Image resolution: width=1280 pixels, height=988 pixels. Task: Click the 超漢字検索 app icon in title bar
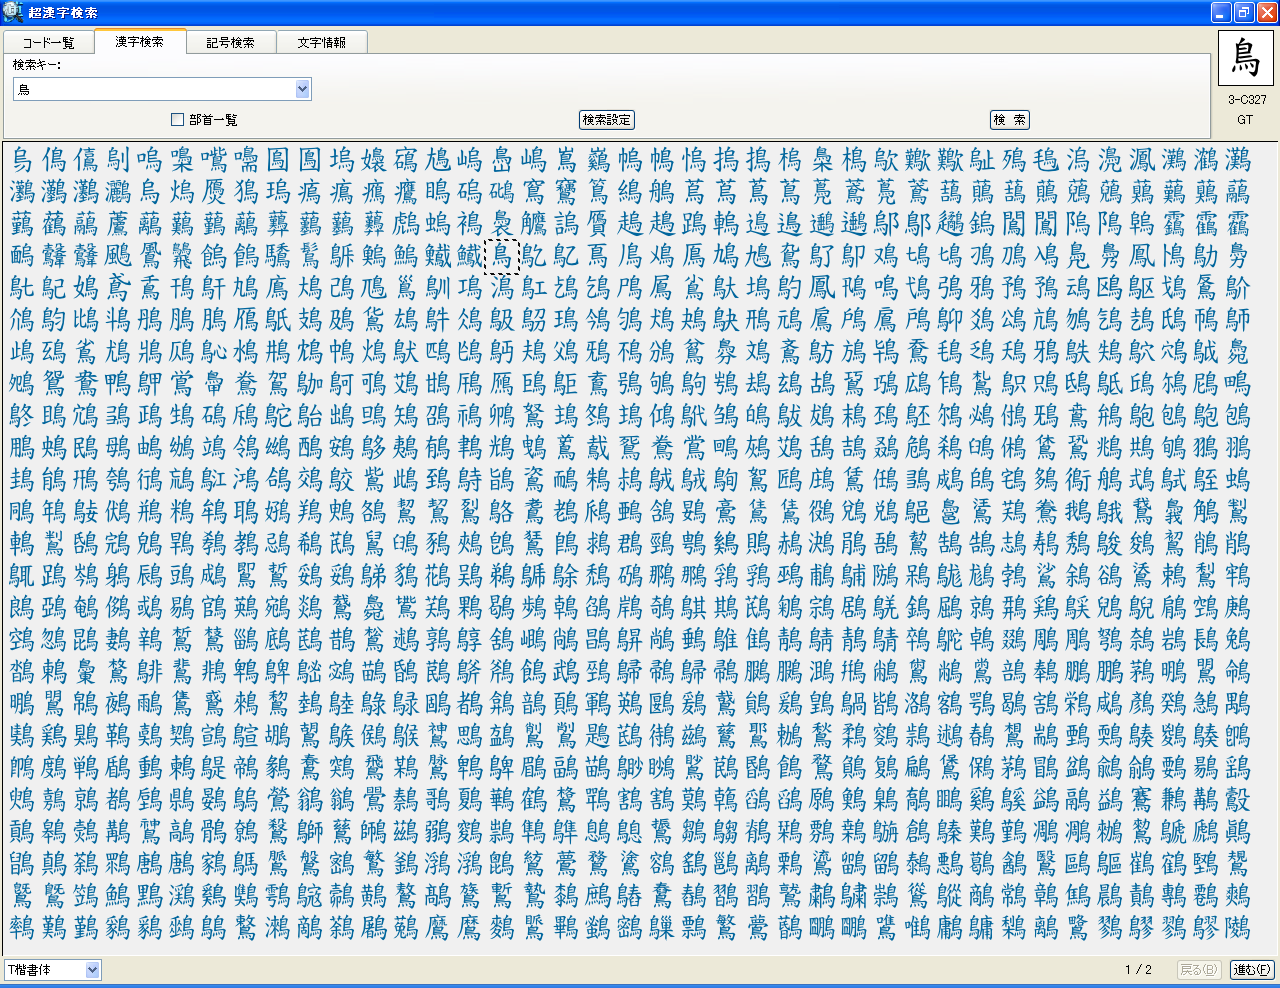click(x=12, y=12)
